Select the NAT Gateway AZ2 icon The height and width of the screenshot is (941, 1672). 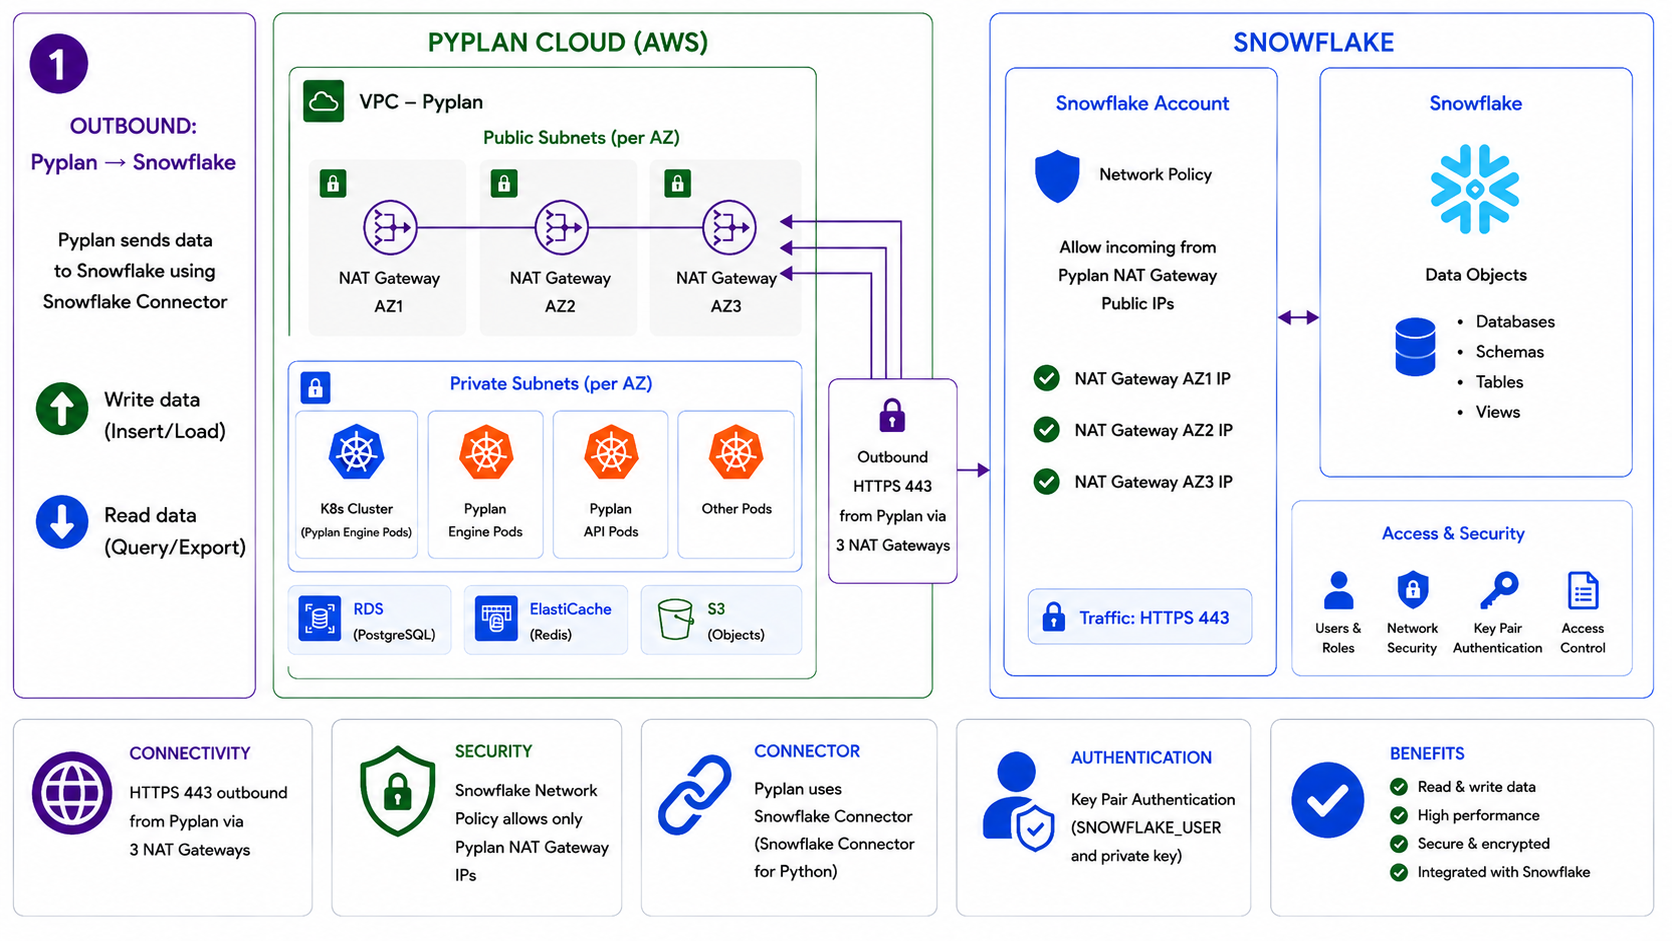click(x=561, y=227)
